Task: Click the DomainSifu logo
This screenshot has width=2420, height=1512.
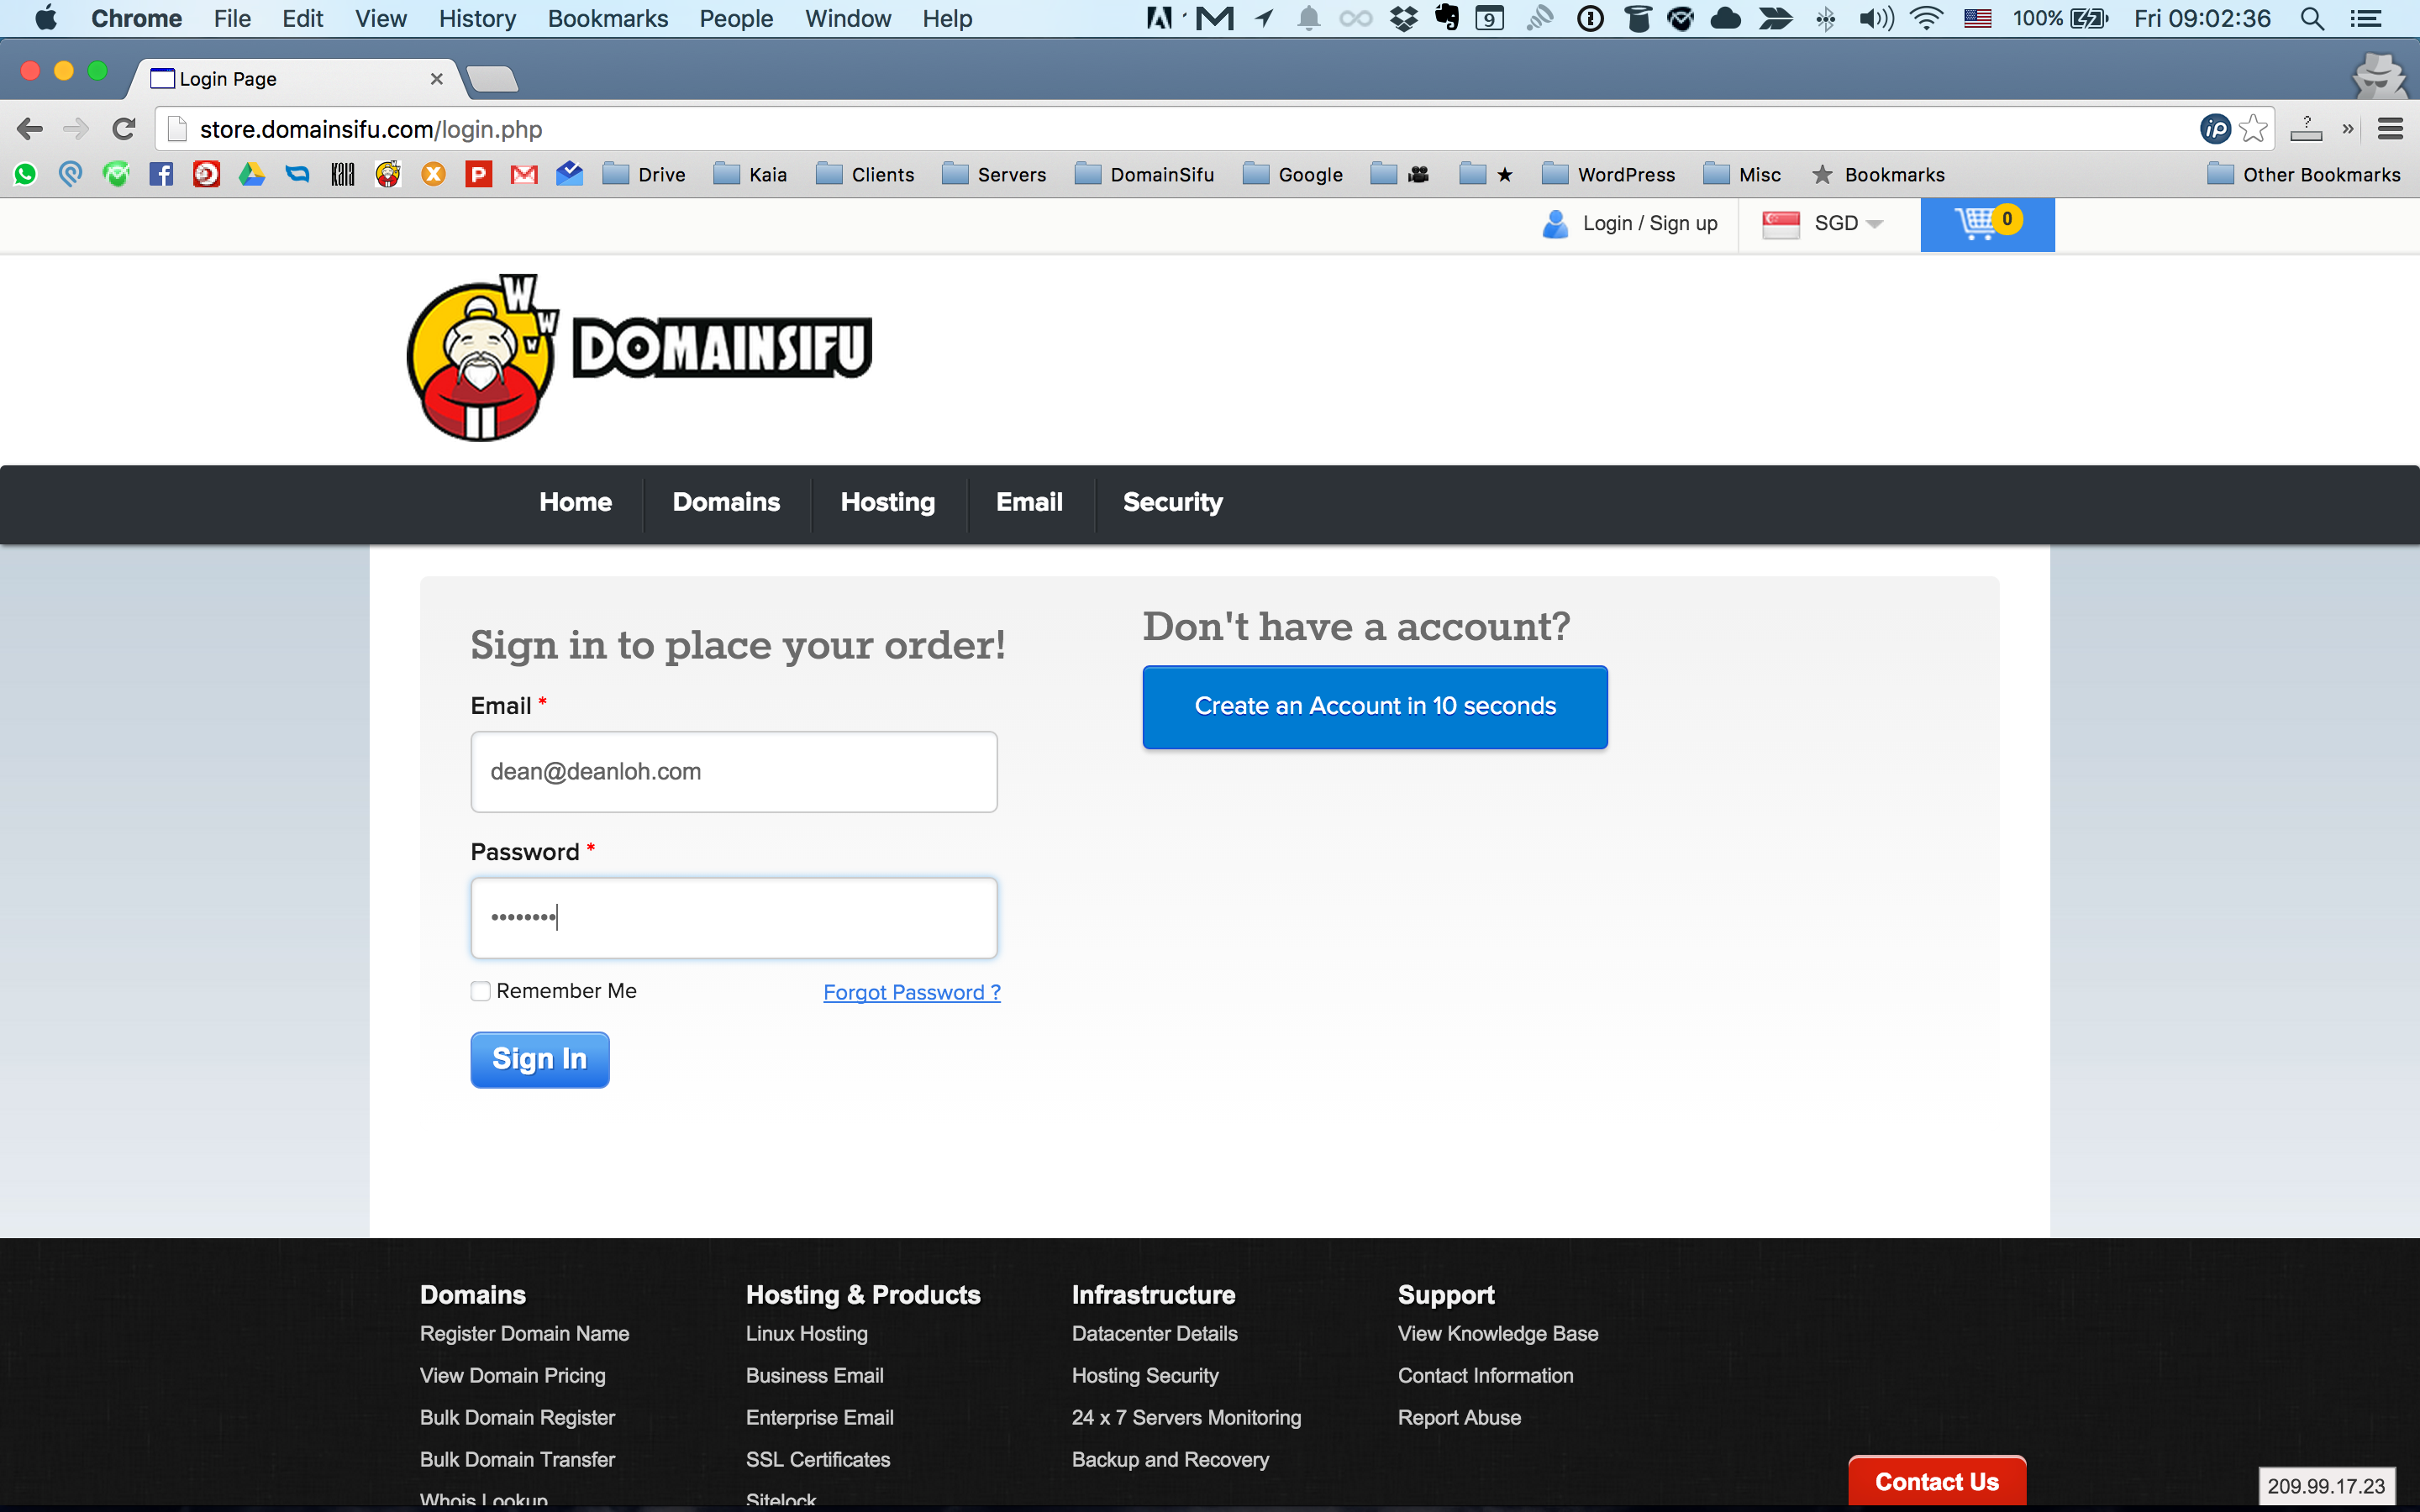Action: [x=640, y=357]
